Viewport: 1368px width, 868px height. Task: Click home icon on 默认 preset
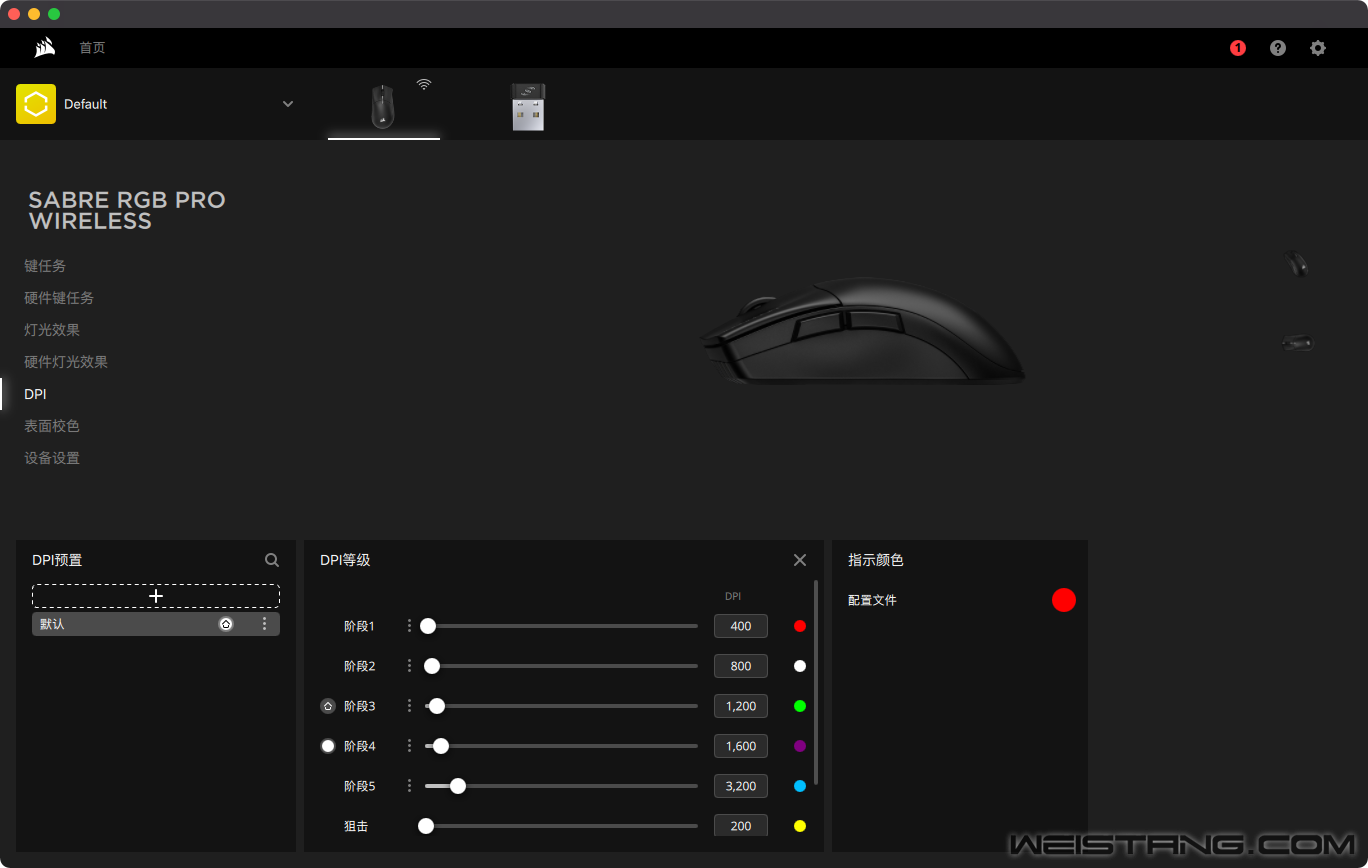click(x=226, y=624)
